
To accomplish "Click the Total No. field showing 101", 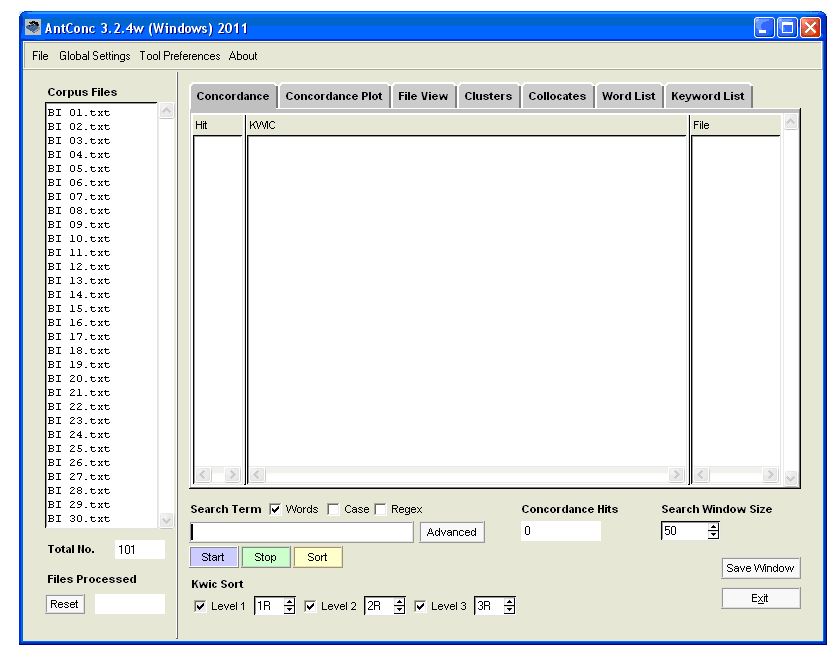I will [x=140, y=550].
